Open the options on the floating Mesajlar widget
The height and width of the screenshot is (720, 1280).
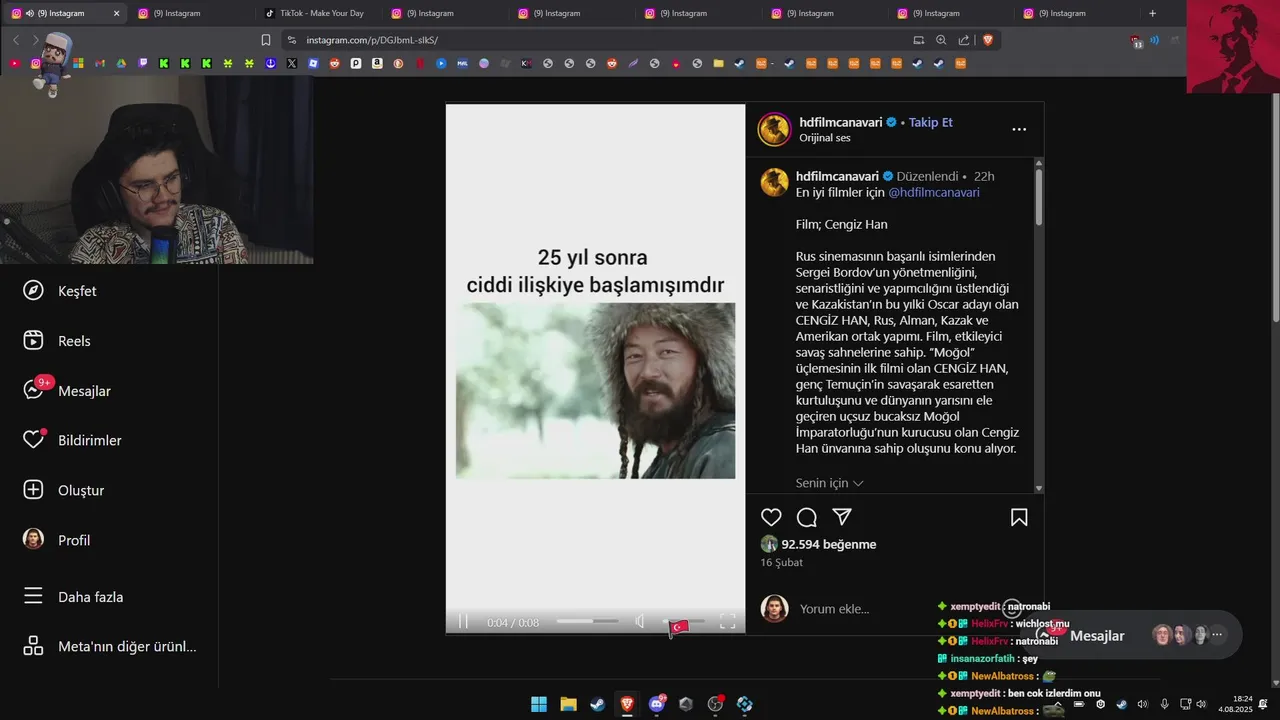pos(1217,635)
